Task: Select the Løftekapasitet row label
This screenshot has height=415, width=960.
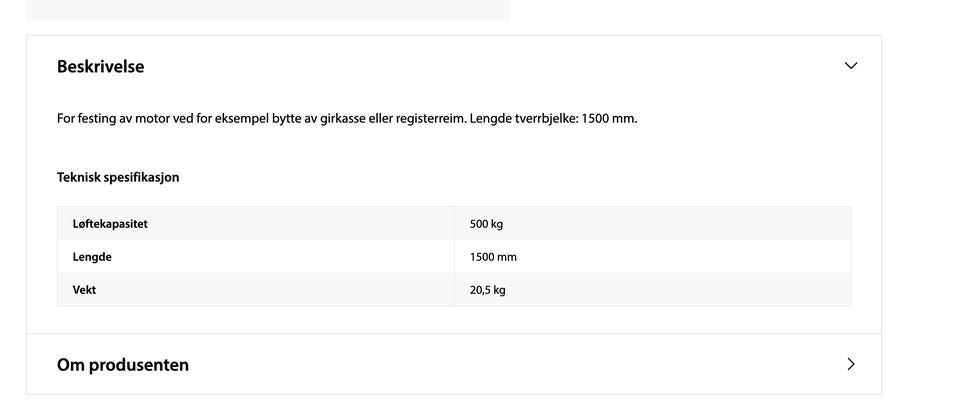Action: pos(110,224)
